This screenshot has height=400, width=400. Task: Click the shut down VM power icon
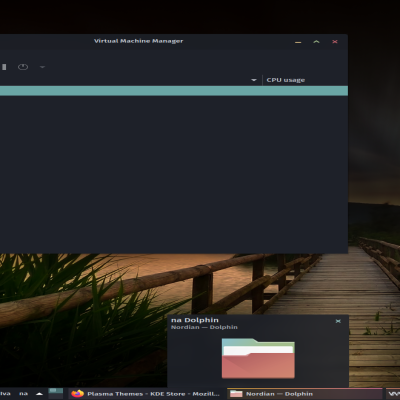pos(23,67)
